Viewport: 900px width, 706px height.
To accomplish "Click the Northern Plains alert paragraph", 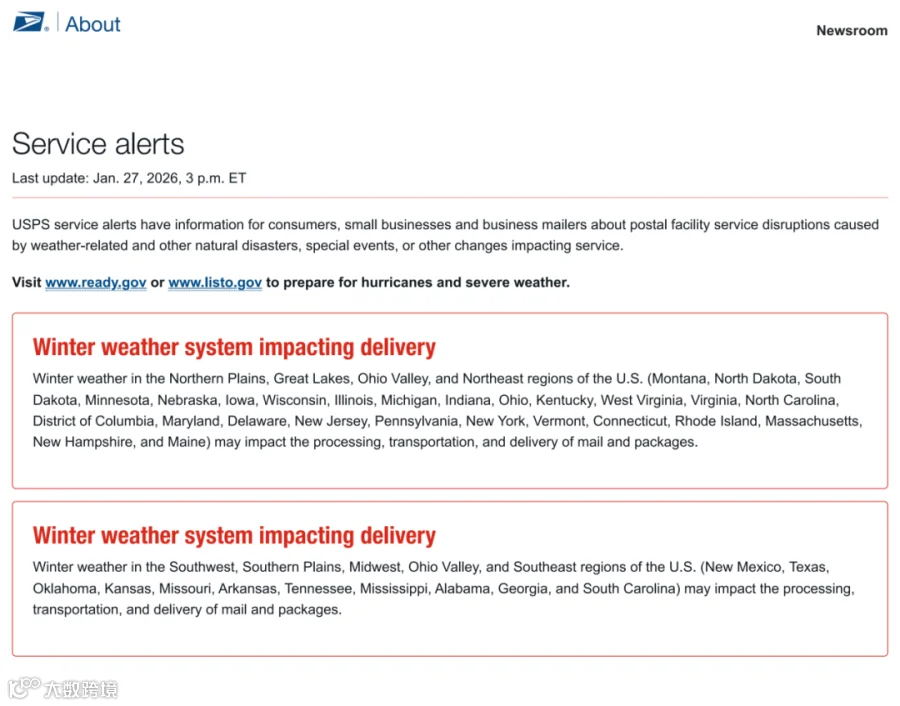I will (448, 410).
